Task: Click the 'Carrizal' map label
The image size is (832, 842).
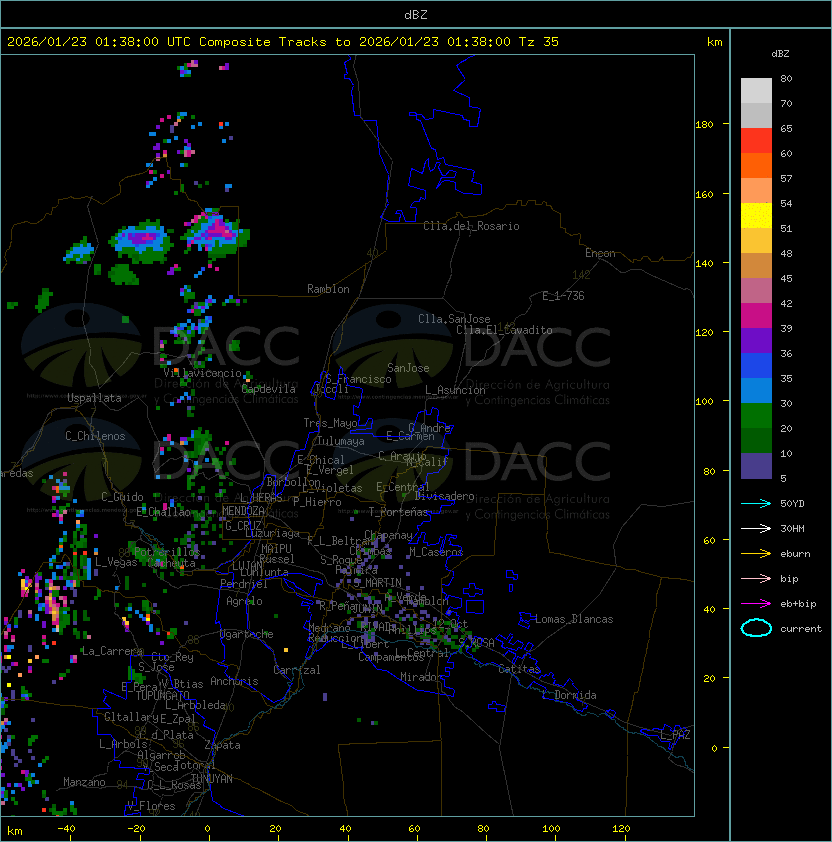Action: tap(296, 670)
